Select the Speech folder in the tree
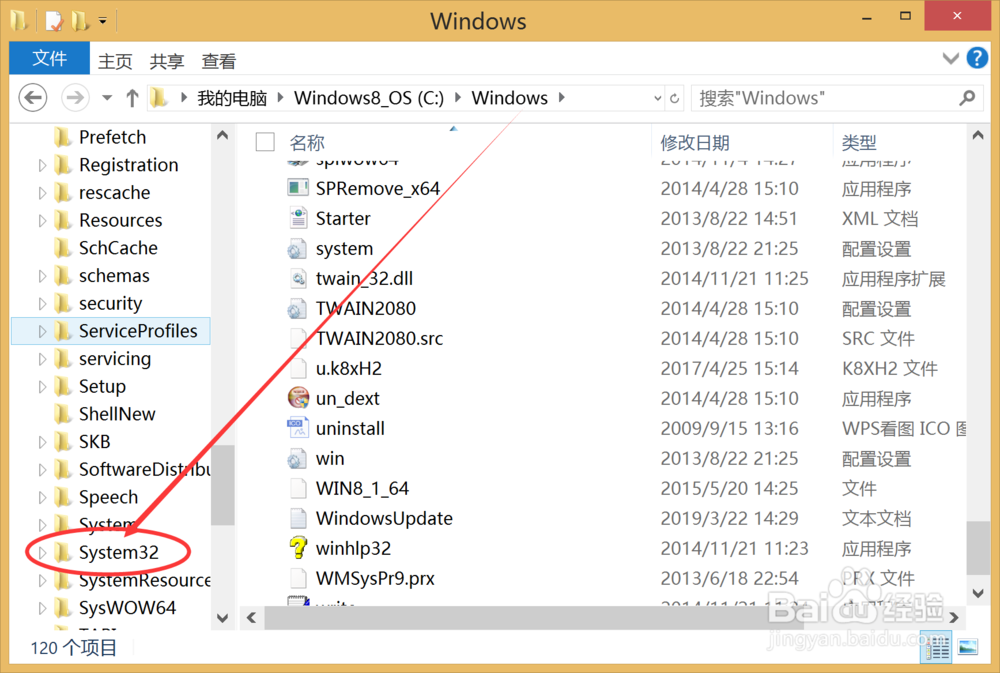Screen dimensions: 1000x673 click(108, 498)
